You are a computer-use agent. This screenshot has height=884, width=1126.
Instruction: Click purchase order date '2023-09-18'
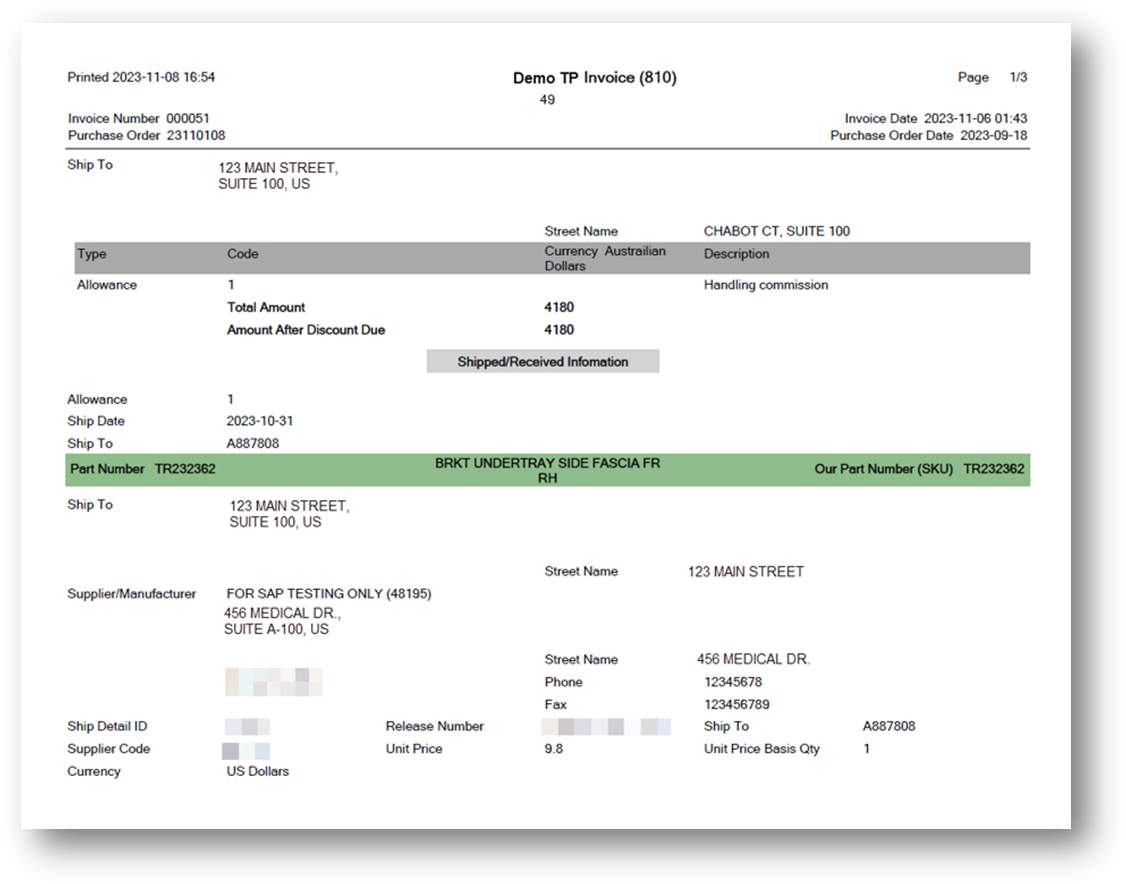[x=994, y=135]
